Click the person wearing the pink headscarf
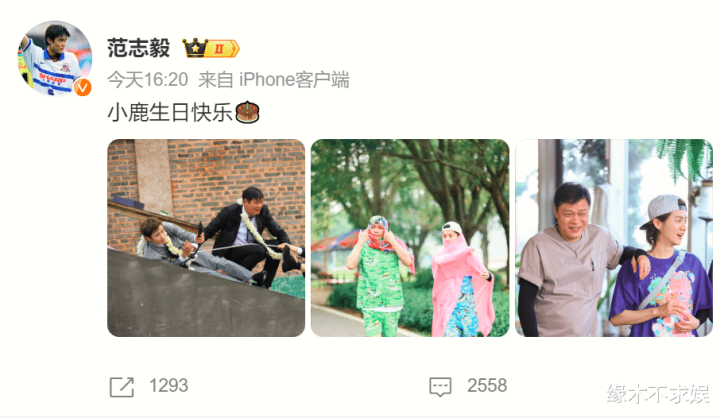 coord(461,280)
